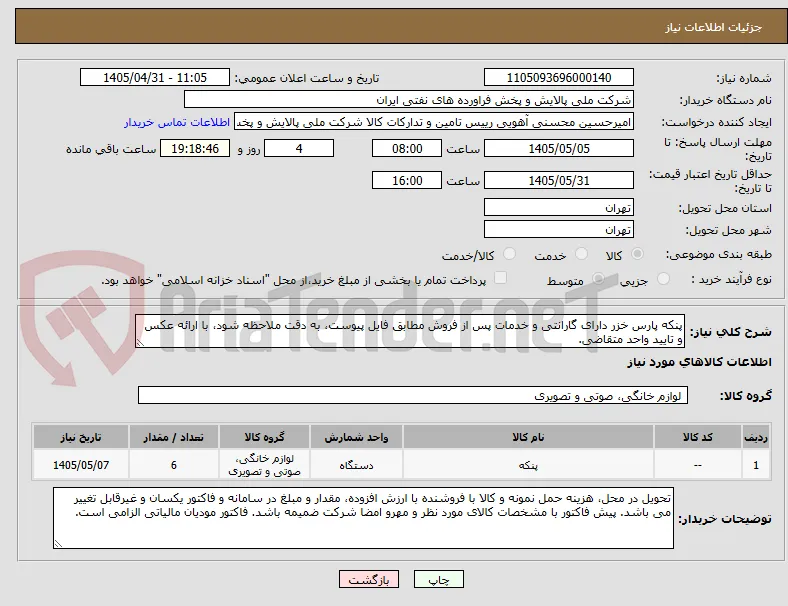Viewport: 788px width, 606px height.
Task: Click the request creator name field
Action: [x=434, y=122]
